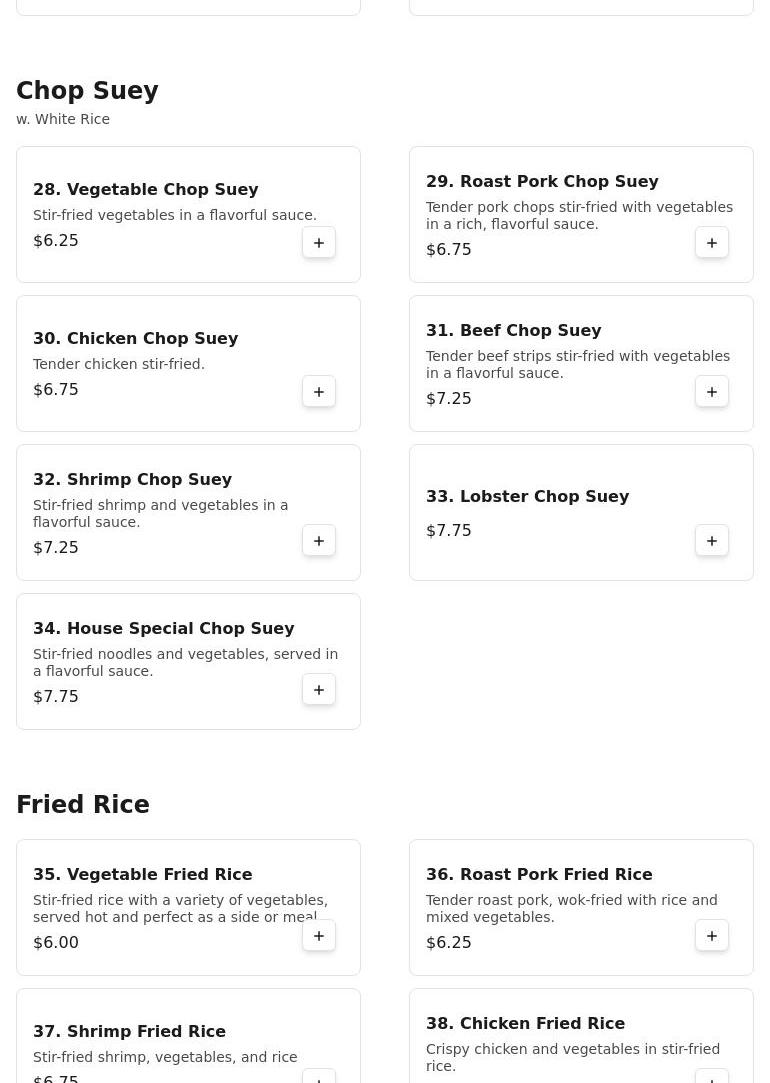Open the 29. Roast Pork Chop Suey item
This screenshot has width=770, height=1083.
[x=542, y=182]
